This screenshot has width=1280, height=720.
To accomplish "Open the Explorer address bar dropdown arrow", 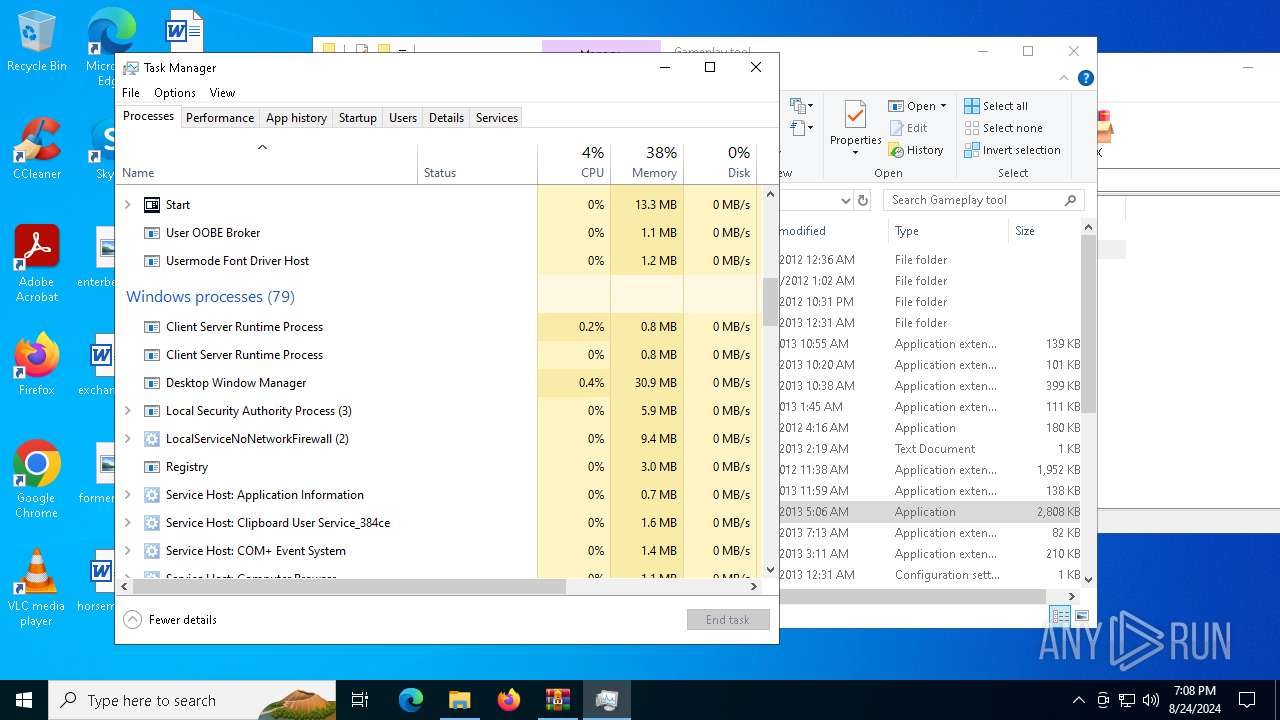I will click(845, 200).
